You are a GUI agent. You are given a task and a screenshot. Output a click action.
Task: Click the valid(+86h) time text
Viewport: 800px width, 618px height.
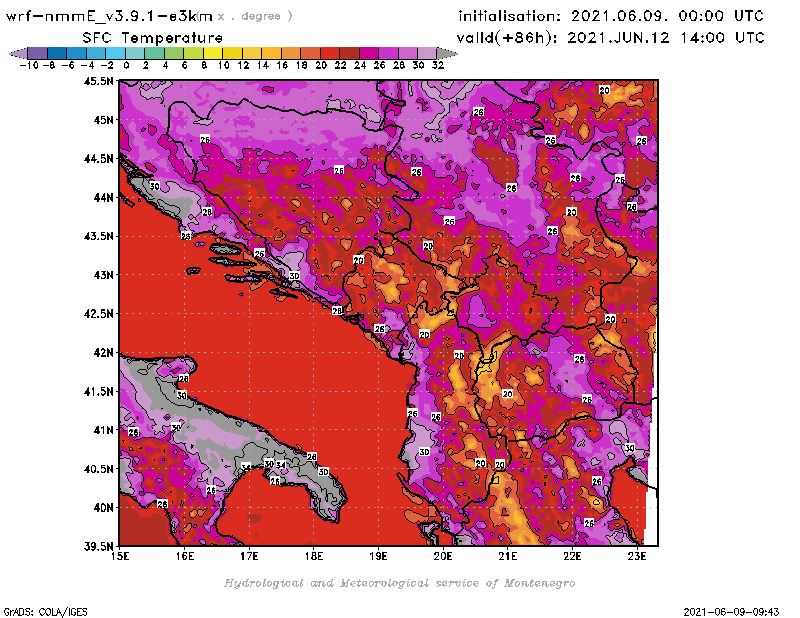(x=610, y=38)
